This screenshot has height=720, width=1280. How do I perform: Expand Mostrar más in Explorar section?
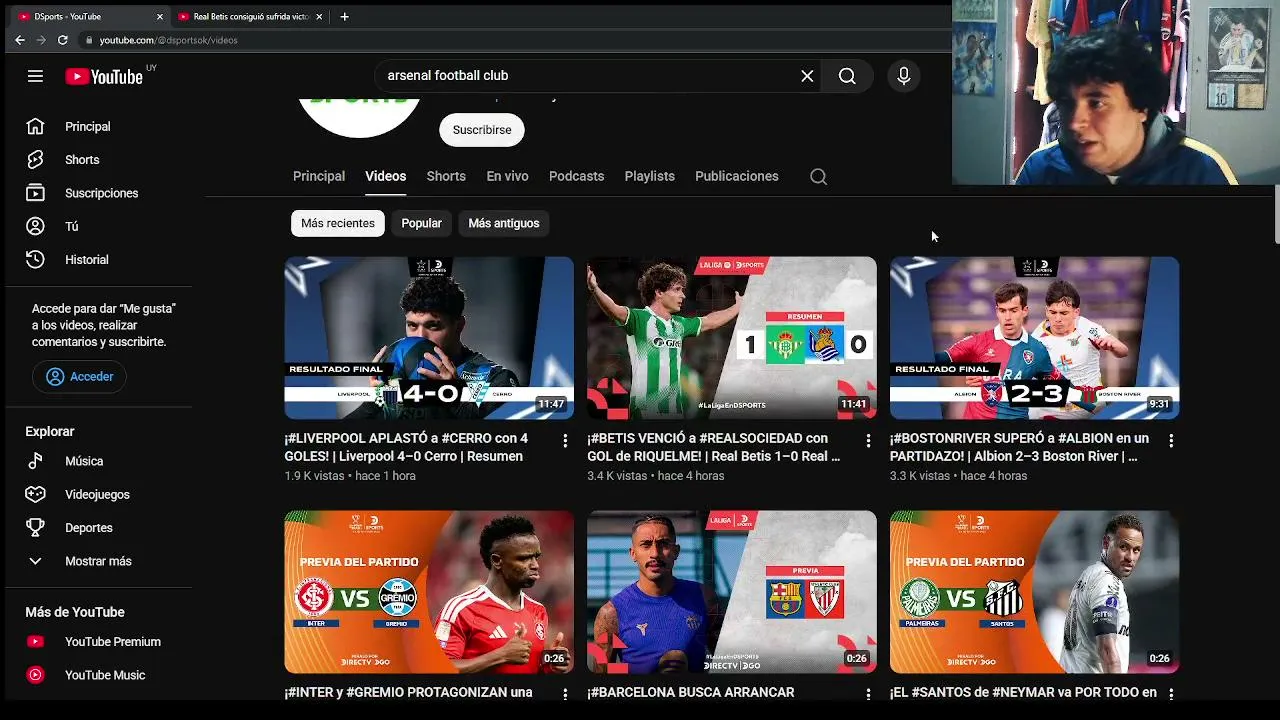click(98, 561)
